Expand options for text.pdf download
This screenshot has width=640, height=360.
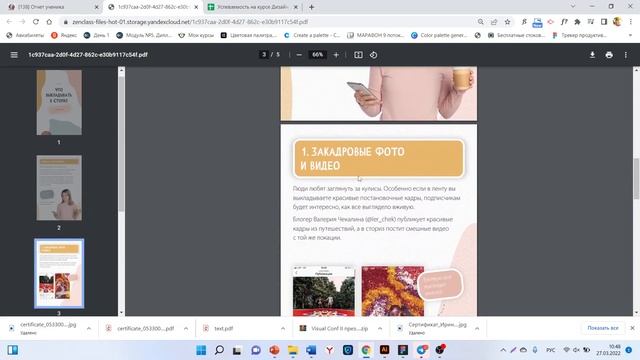(283, 328)
